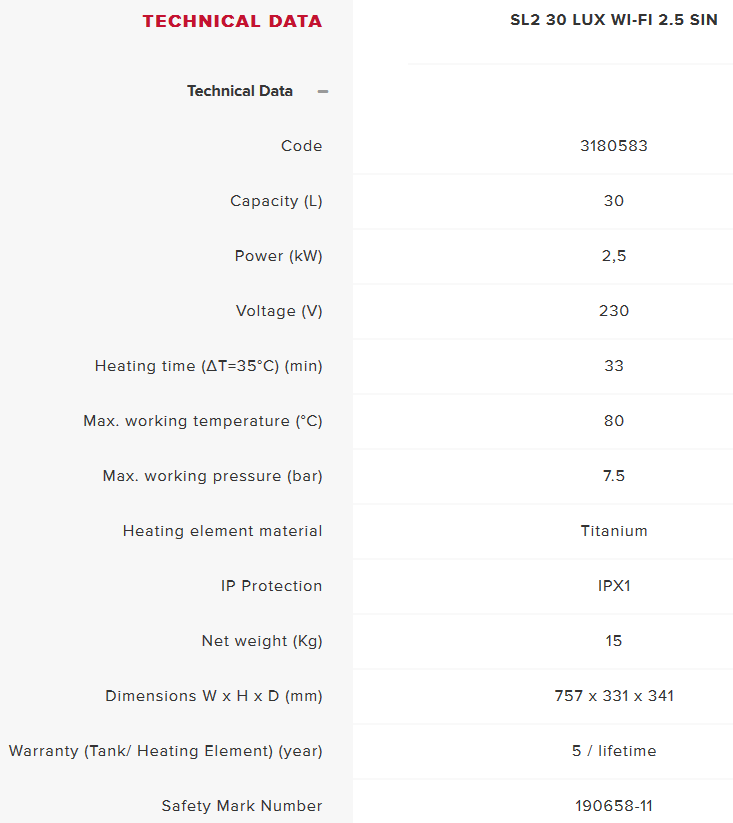This screenshot has width=733, height=823.
Task: Select the Heating element material label
Action: pyautogui.click(x=222, y=531)
